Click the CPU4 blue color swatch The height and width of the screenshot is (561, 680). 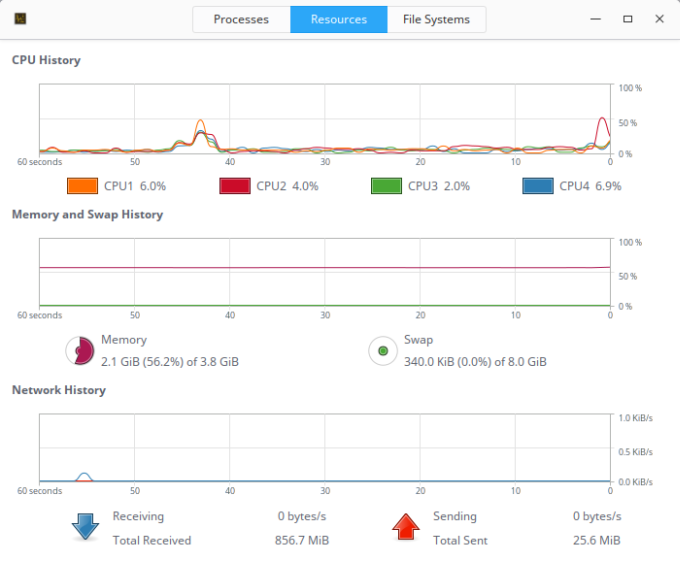click(x=538, y=186)
